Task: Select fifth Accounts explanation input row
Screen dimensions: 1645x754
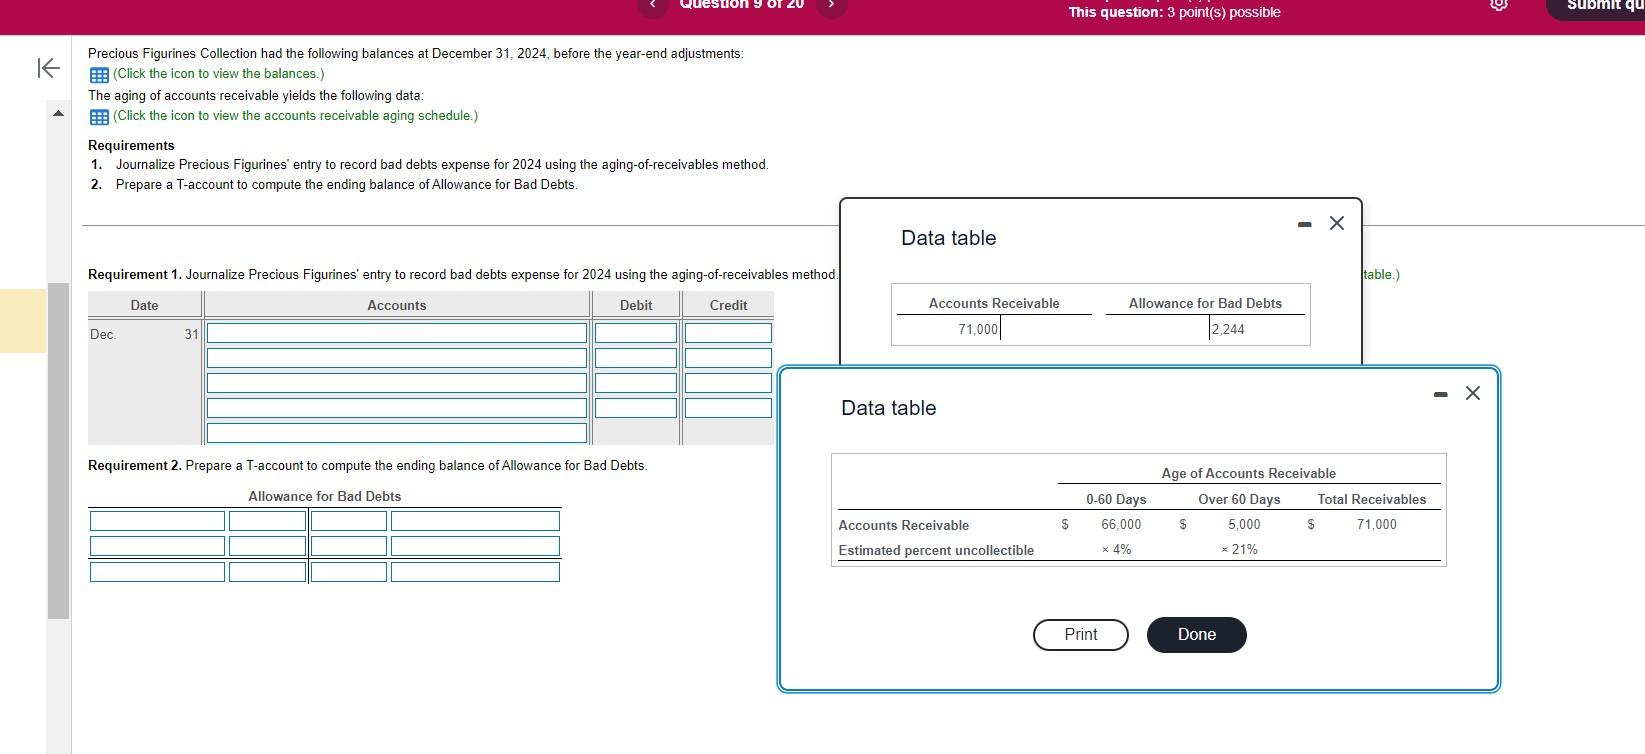Action: [397, 433]
